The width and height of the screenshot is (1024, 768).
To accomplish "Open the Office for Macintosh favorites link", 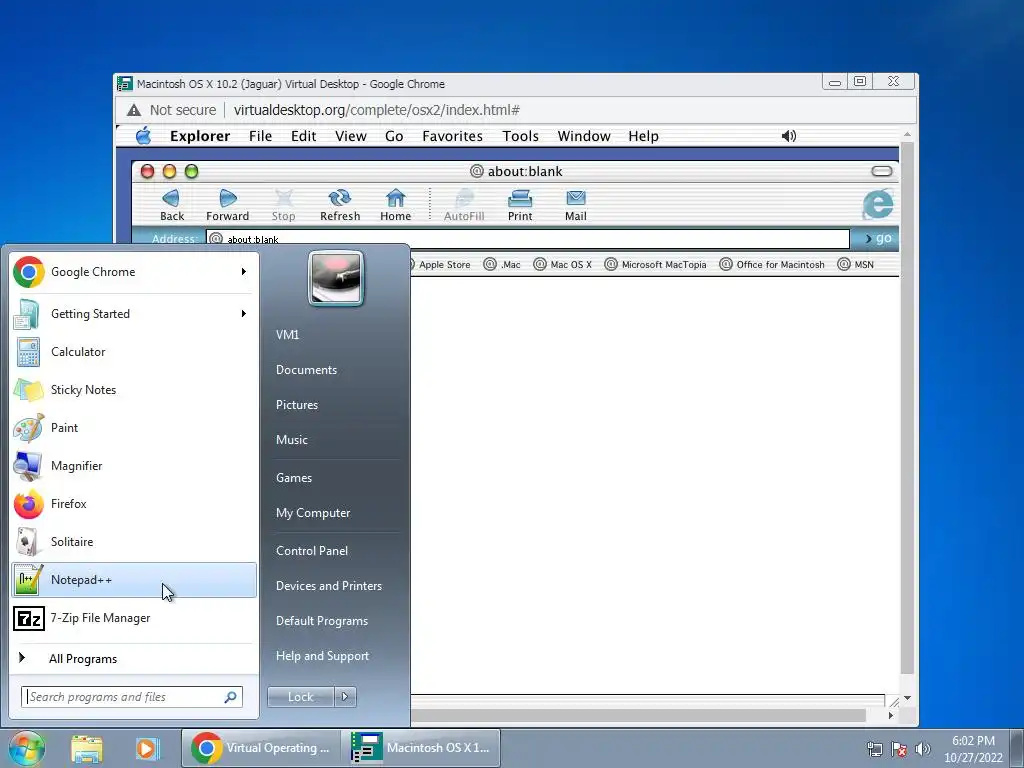I will coord(772,264).
